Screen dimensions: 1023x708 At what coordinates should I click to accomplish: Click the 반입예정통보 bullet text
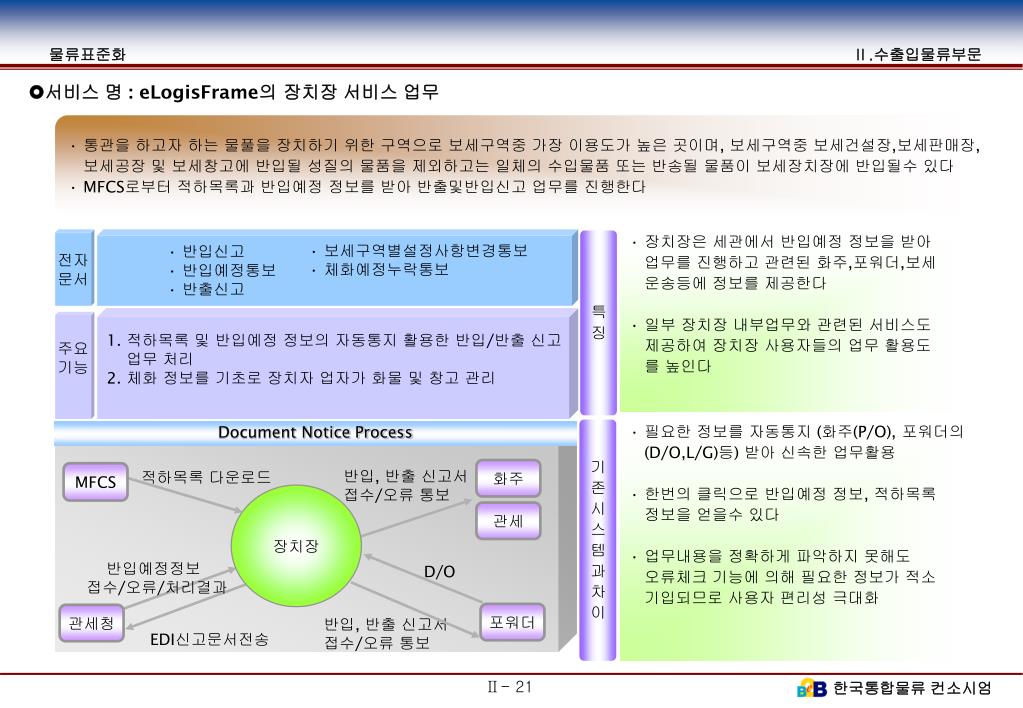pos(229,270)
